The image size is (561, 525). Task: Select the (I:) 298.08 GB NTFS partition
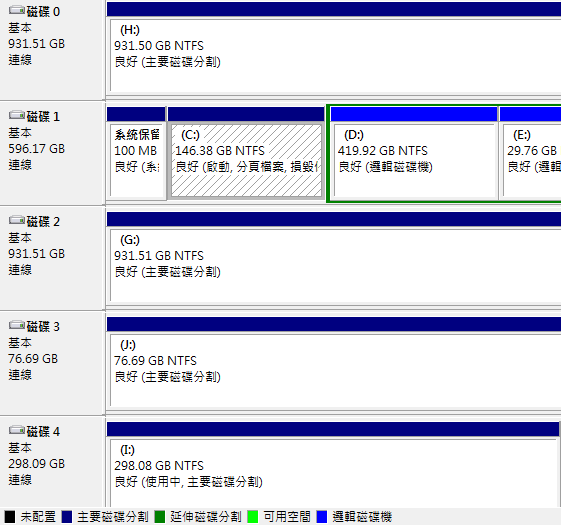333,473
